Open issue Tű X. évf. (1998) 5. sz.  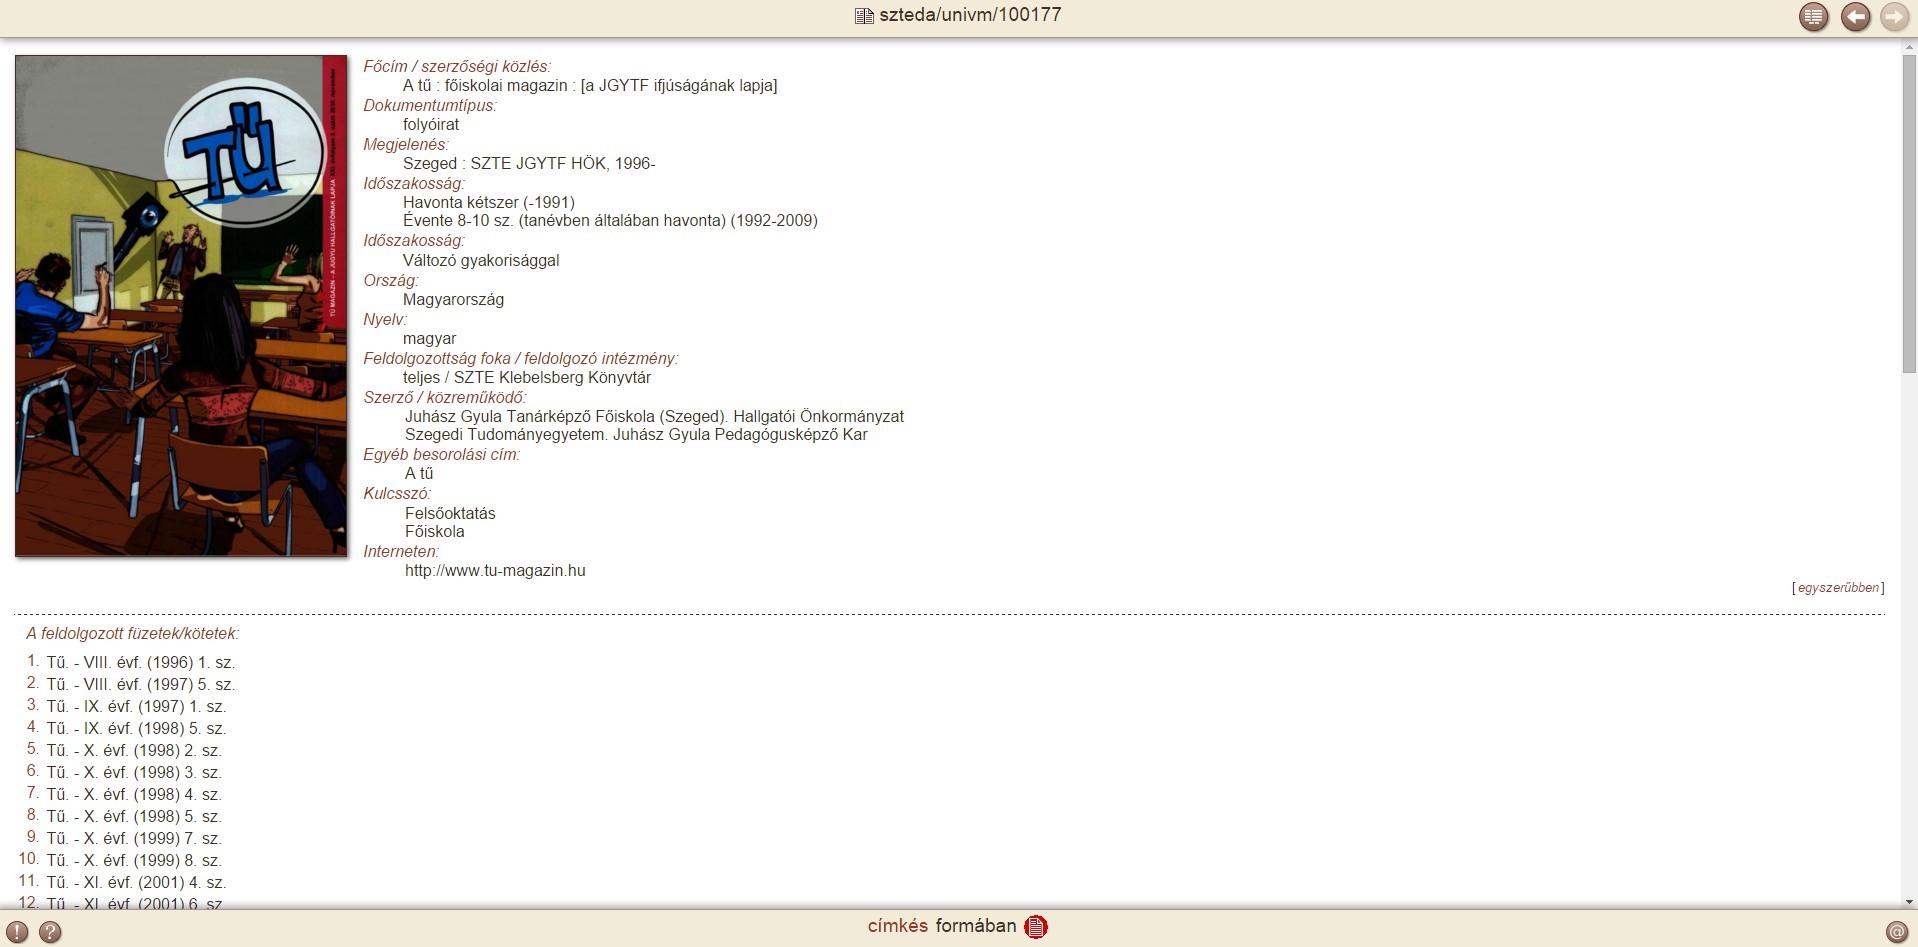(134, 817)
